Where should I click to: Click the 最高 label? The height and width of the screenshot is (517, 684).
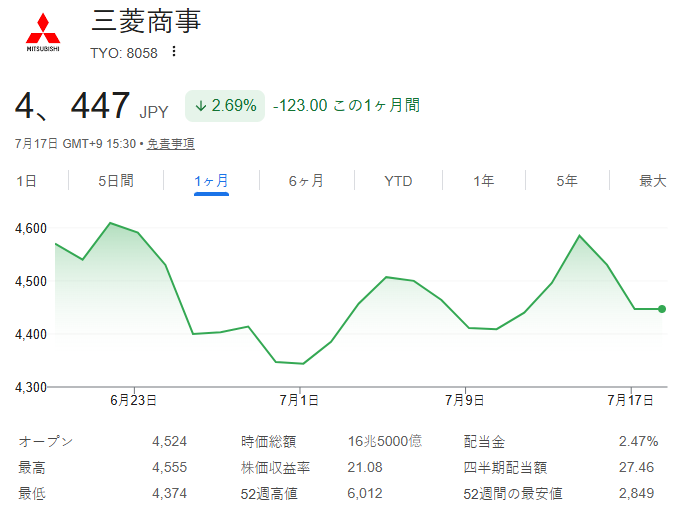pyautogui.click(x=32, y=468)
